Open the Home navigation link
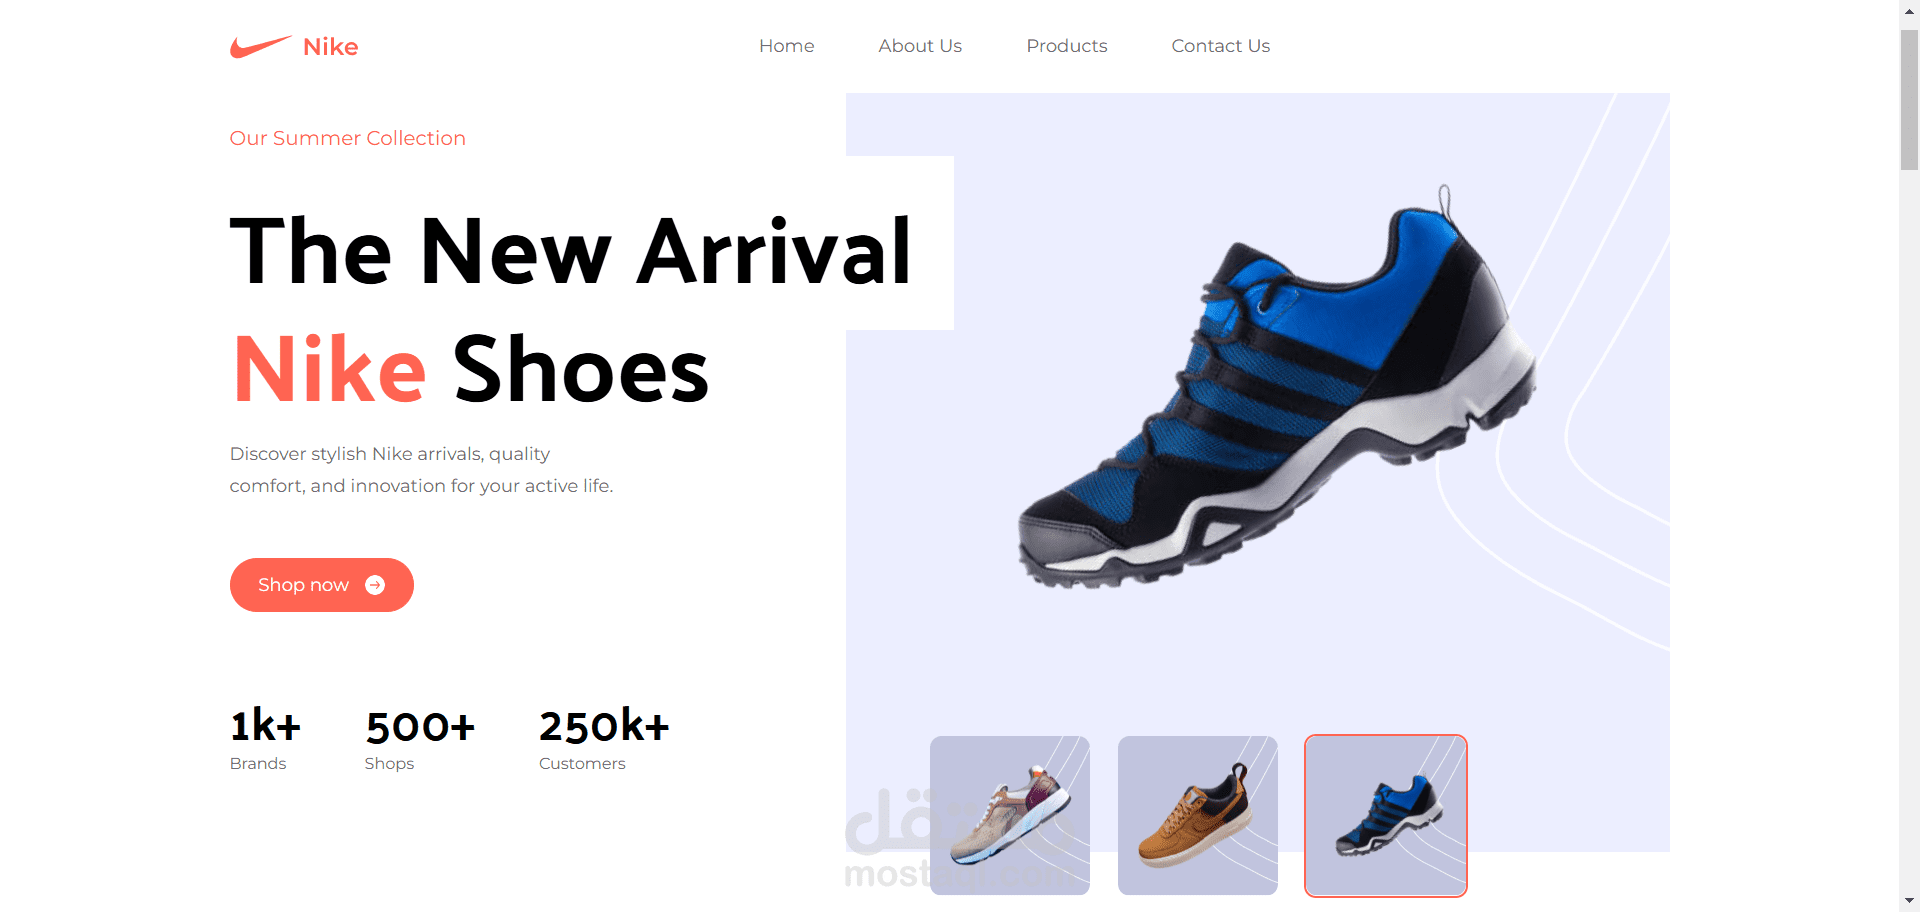Viewport: 1920px width, 912px height. [x=786, y=46]
